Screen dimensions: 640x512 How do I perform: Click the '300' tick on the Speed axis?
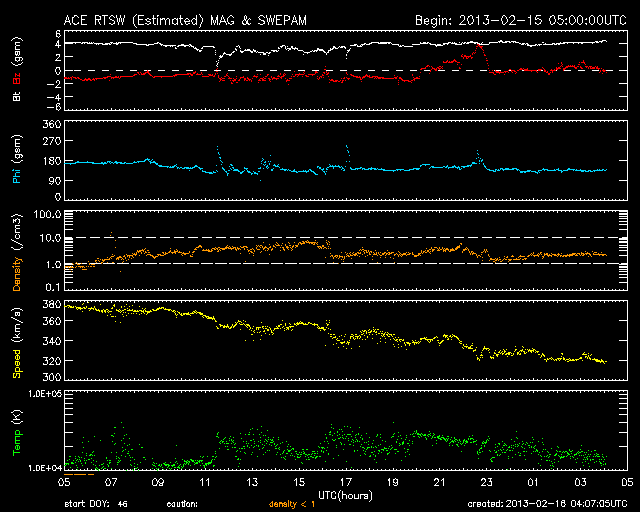coord(52,377)
